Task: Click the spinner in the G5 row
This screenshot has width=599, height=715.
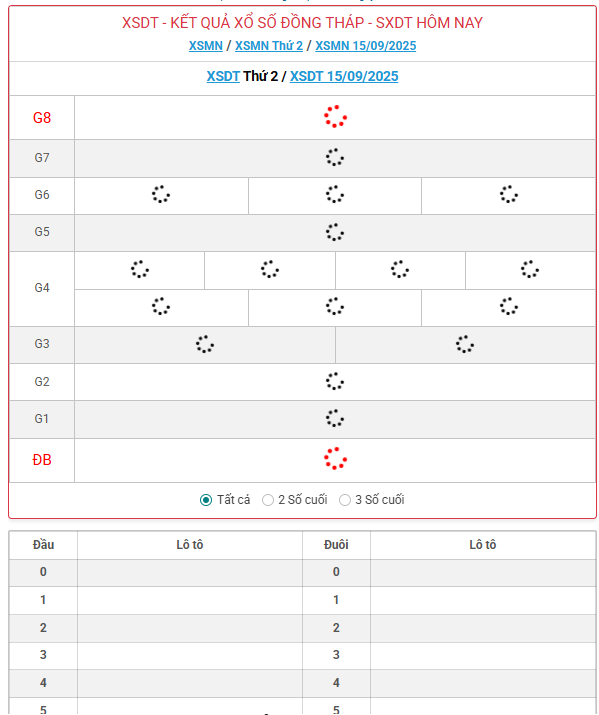Action: coord(335,232)
